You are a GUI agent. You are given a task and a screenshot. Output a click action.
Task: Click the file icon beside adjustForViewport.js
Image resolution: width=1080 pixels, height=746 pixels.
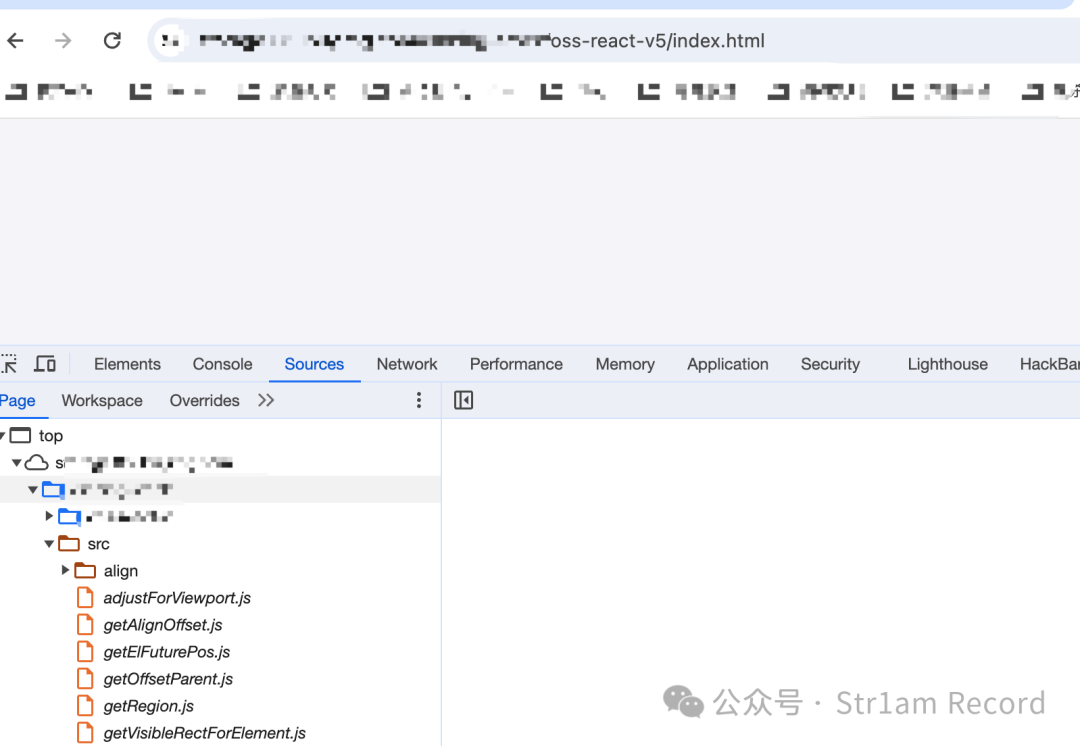tap(85, 598)
